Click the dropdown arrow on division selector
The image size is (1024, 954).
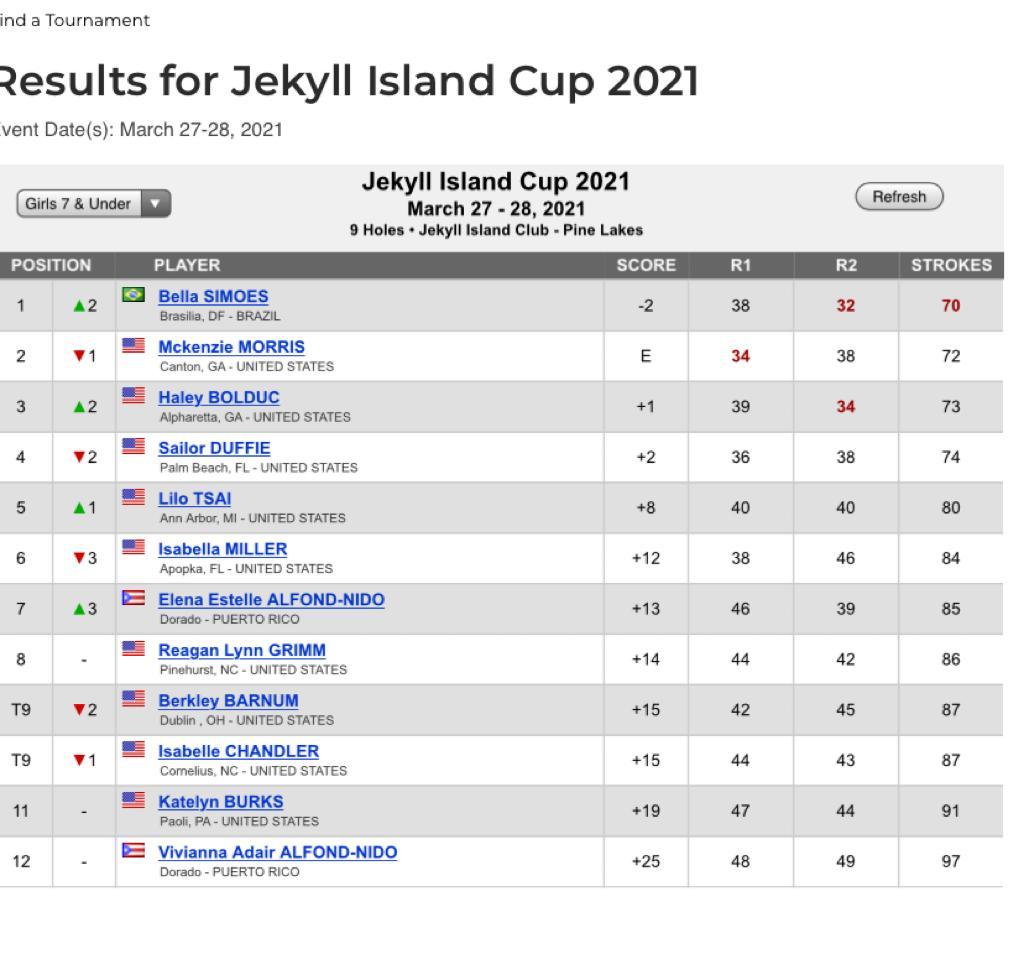pos(155,204)
